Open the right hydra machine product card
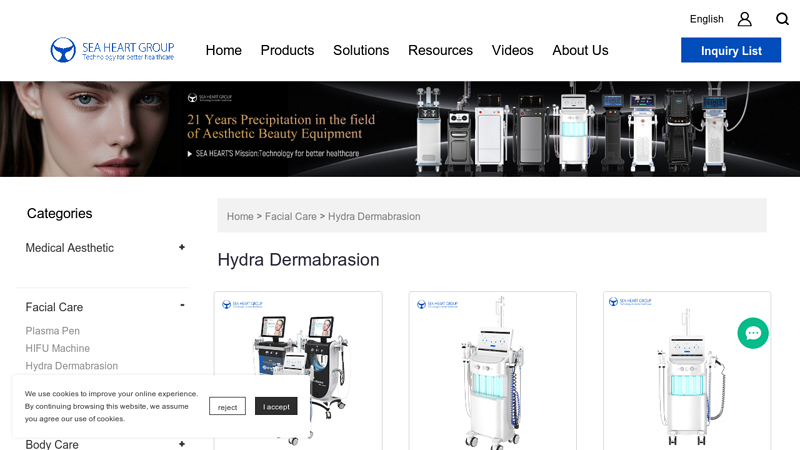This screenshot has height=450, width=800. (x=687, y=371)
